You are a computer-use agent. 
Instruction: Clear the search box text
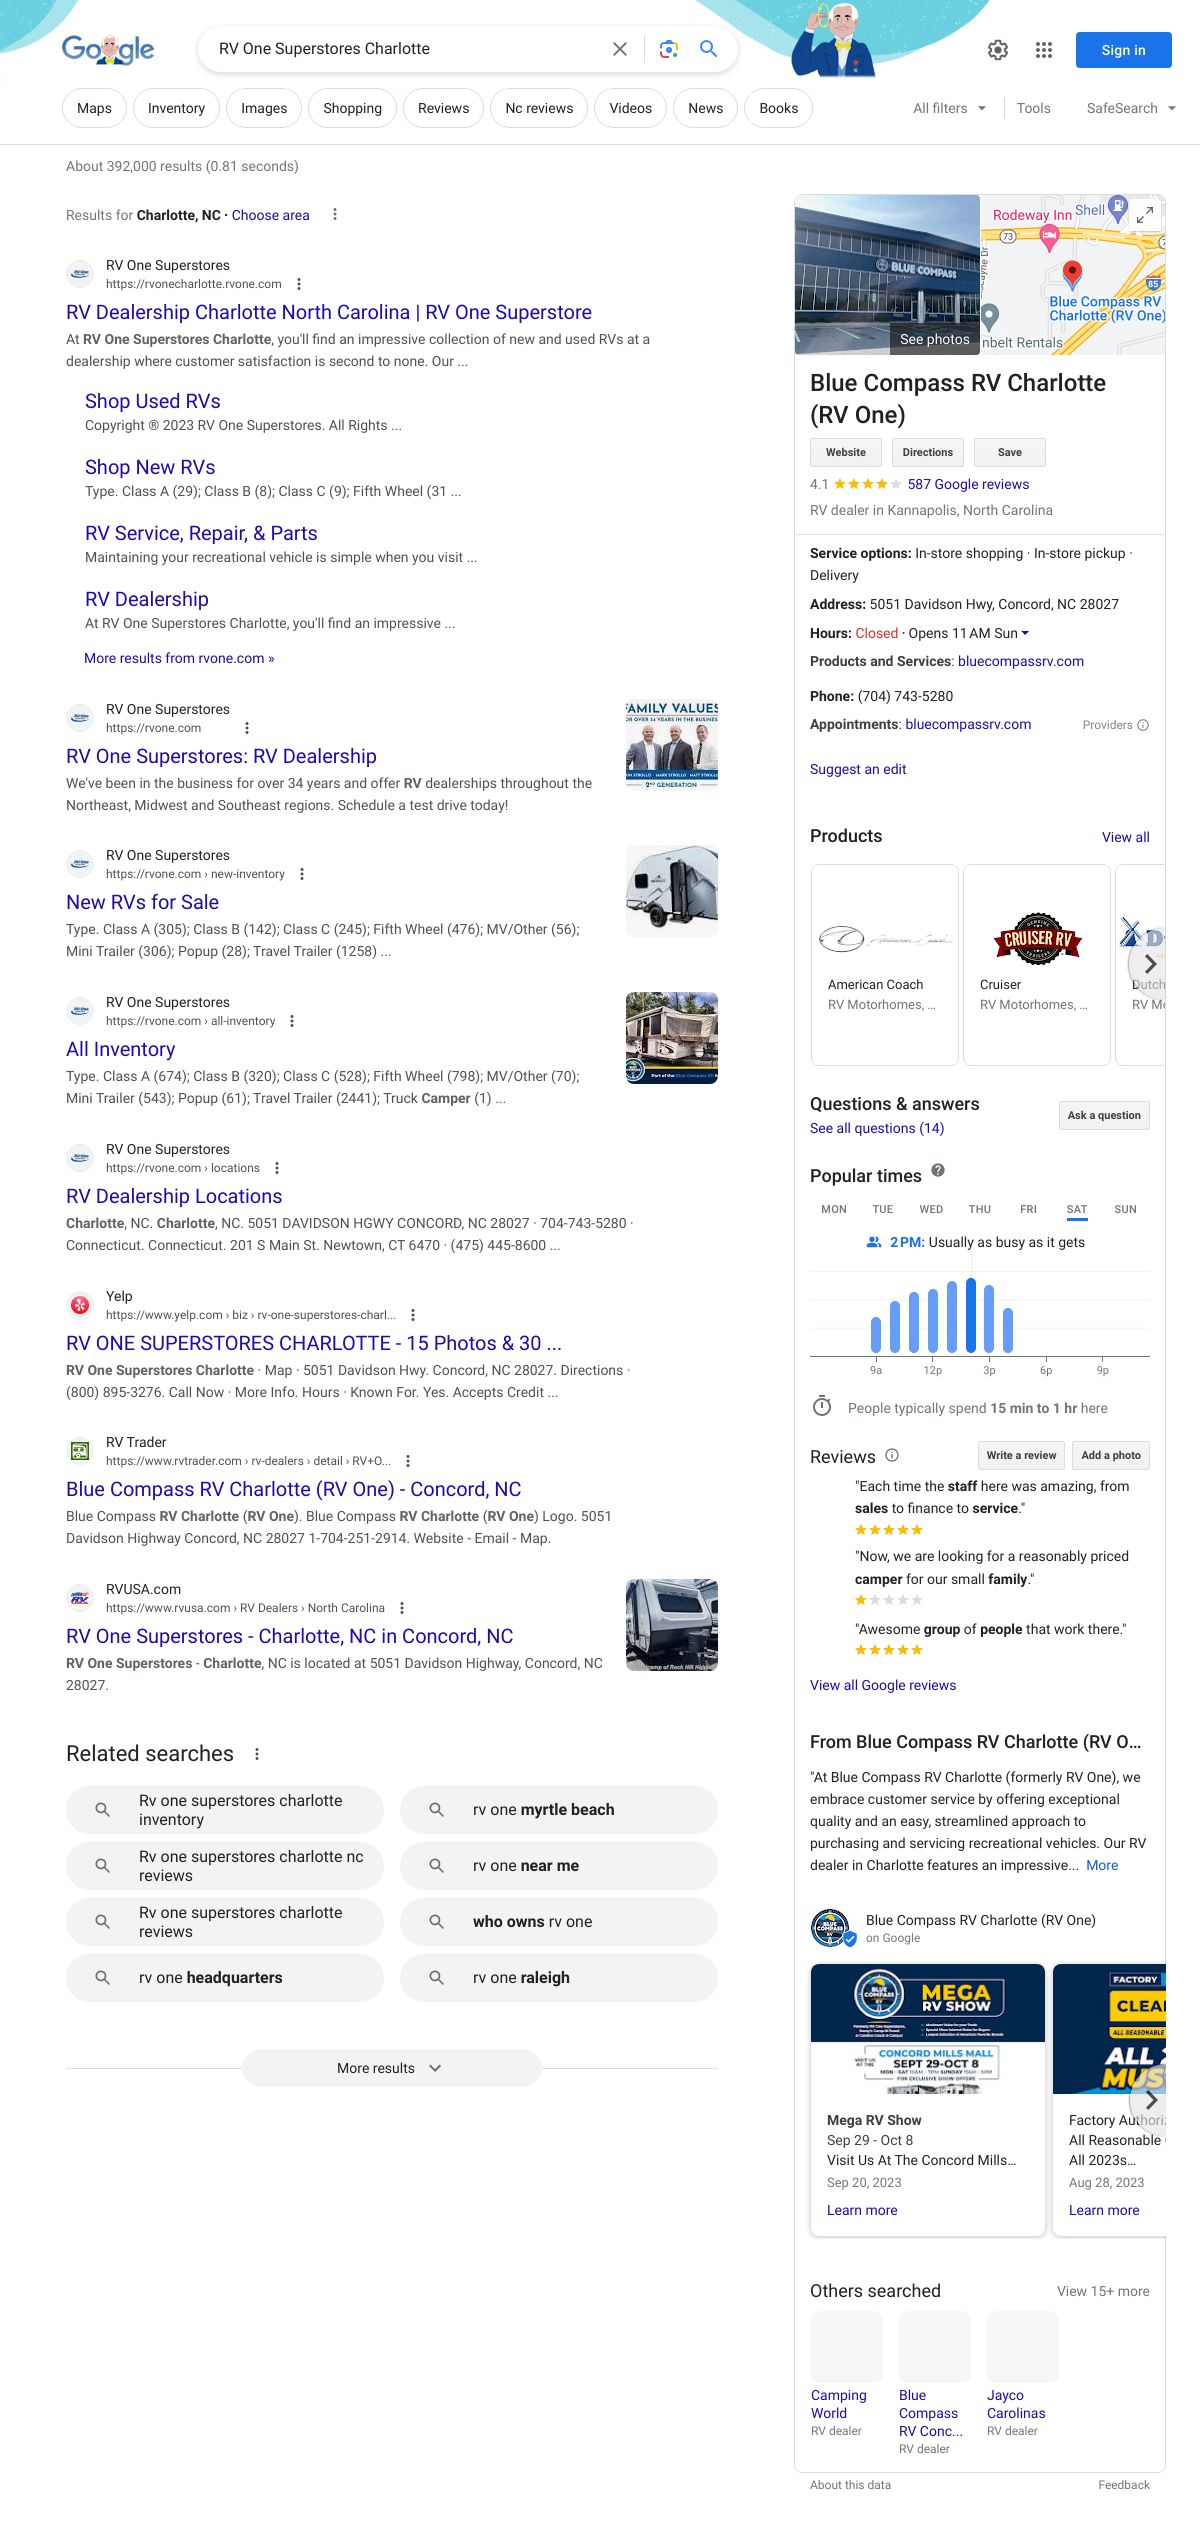click(620, 49)
